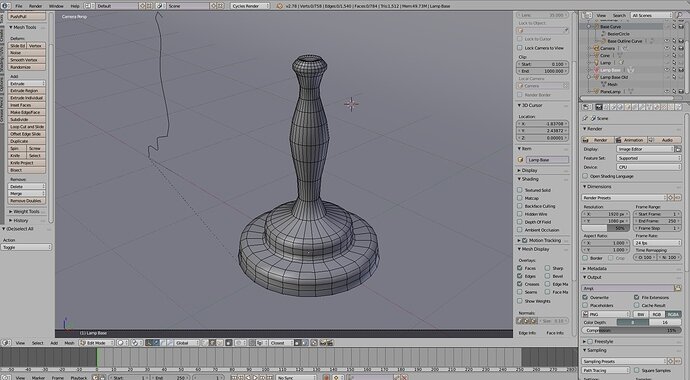Viewport: 690px width, 380px height.
Task: Click the outliner search magnifier icon
Action: (679, 15)
